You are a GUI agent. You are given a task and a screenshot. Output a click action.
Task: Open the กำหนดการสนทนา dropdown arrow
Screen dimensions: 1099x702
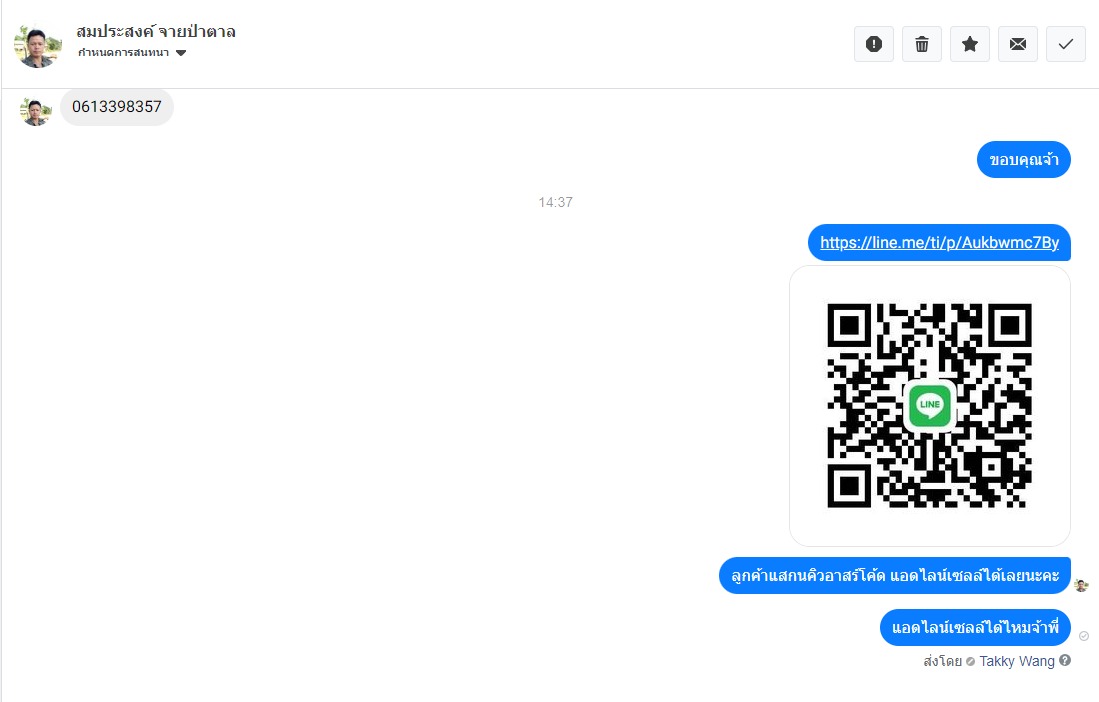pos(181,53)
